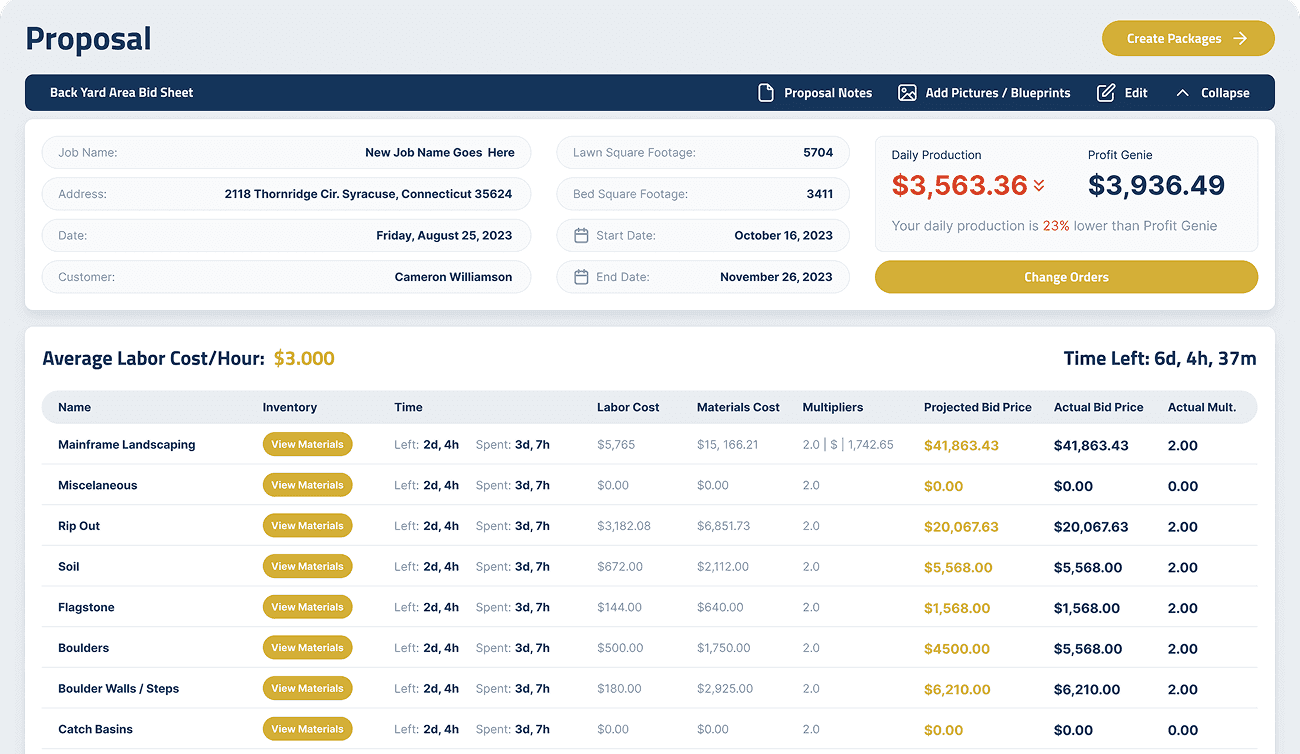Viewport: 1300px width, 754px height.
Task: Click the End Date calendar icon
Action: tap(581, 277)
